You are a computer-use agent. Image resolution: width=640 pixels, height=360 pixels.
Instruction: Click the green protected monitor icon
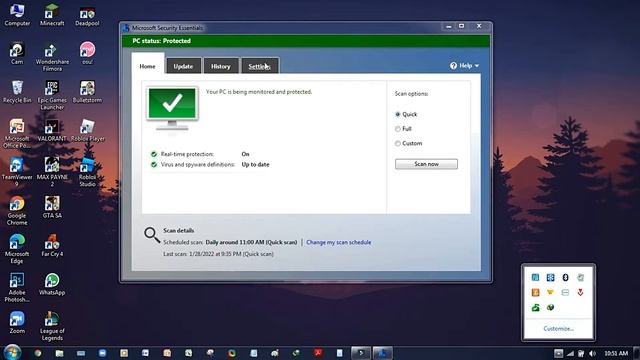(172, 109)
